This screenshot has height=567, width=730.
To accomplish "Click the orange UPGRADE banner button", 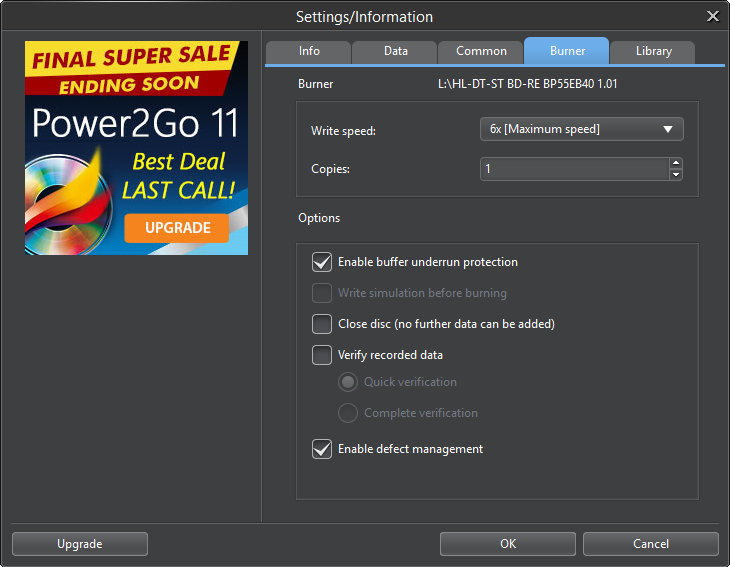I will click(x=177, y=228).
